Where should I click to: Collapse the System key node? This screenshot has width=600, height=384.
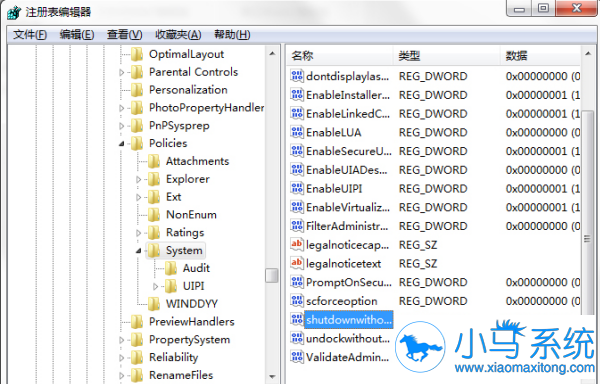[139, 251]
